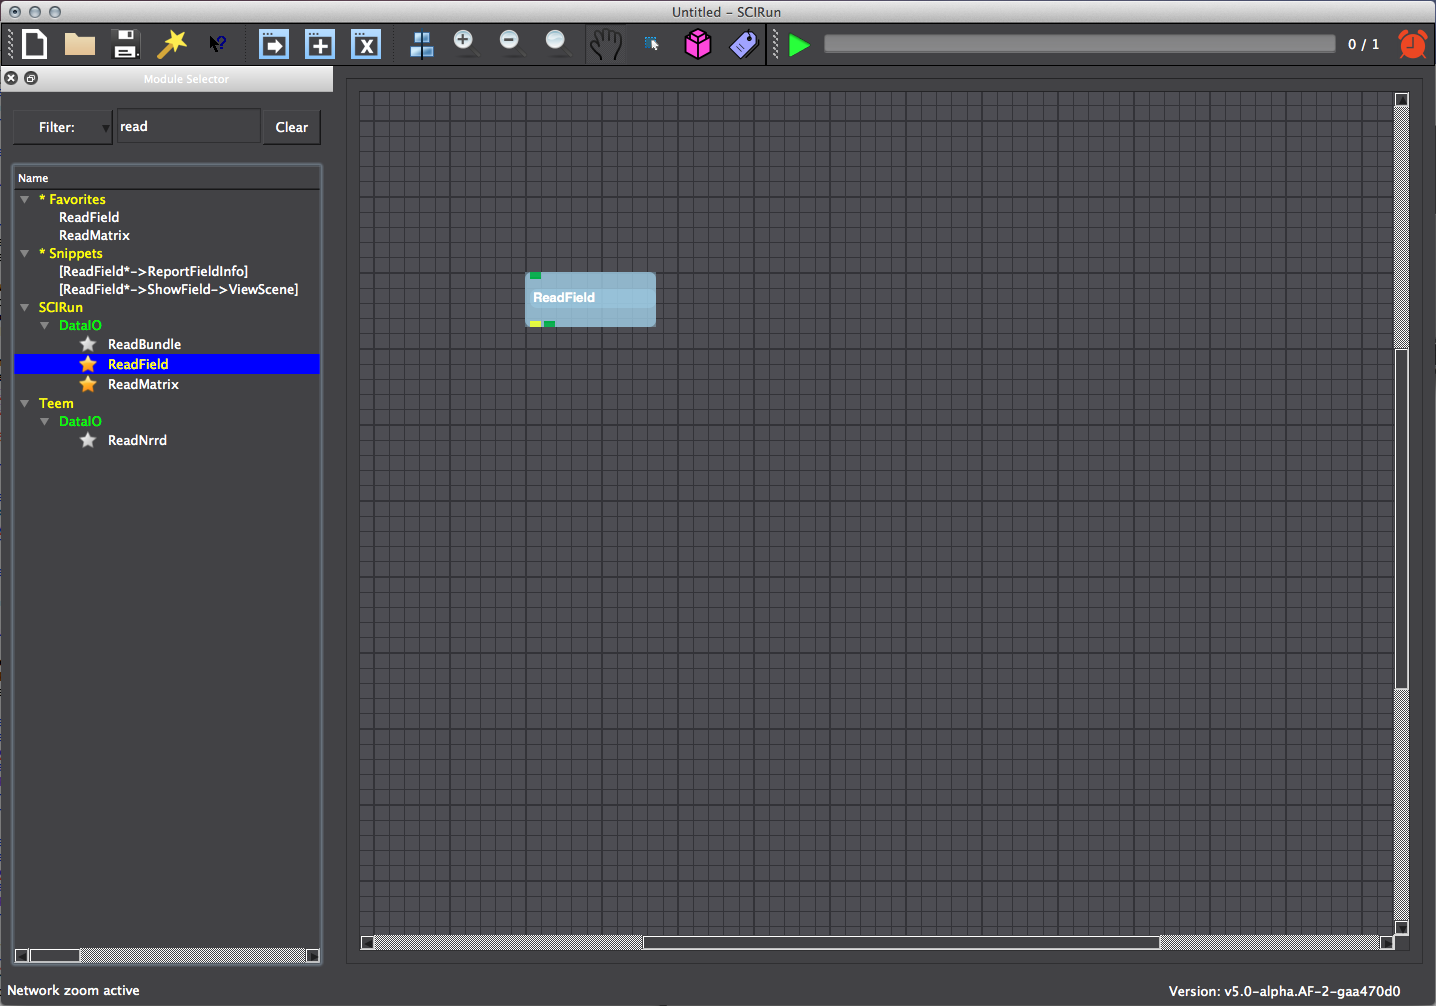Click the module list scroll-left arrow
This screenshot has width=1436, height=1006.
tap(21, 956)
